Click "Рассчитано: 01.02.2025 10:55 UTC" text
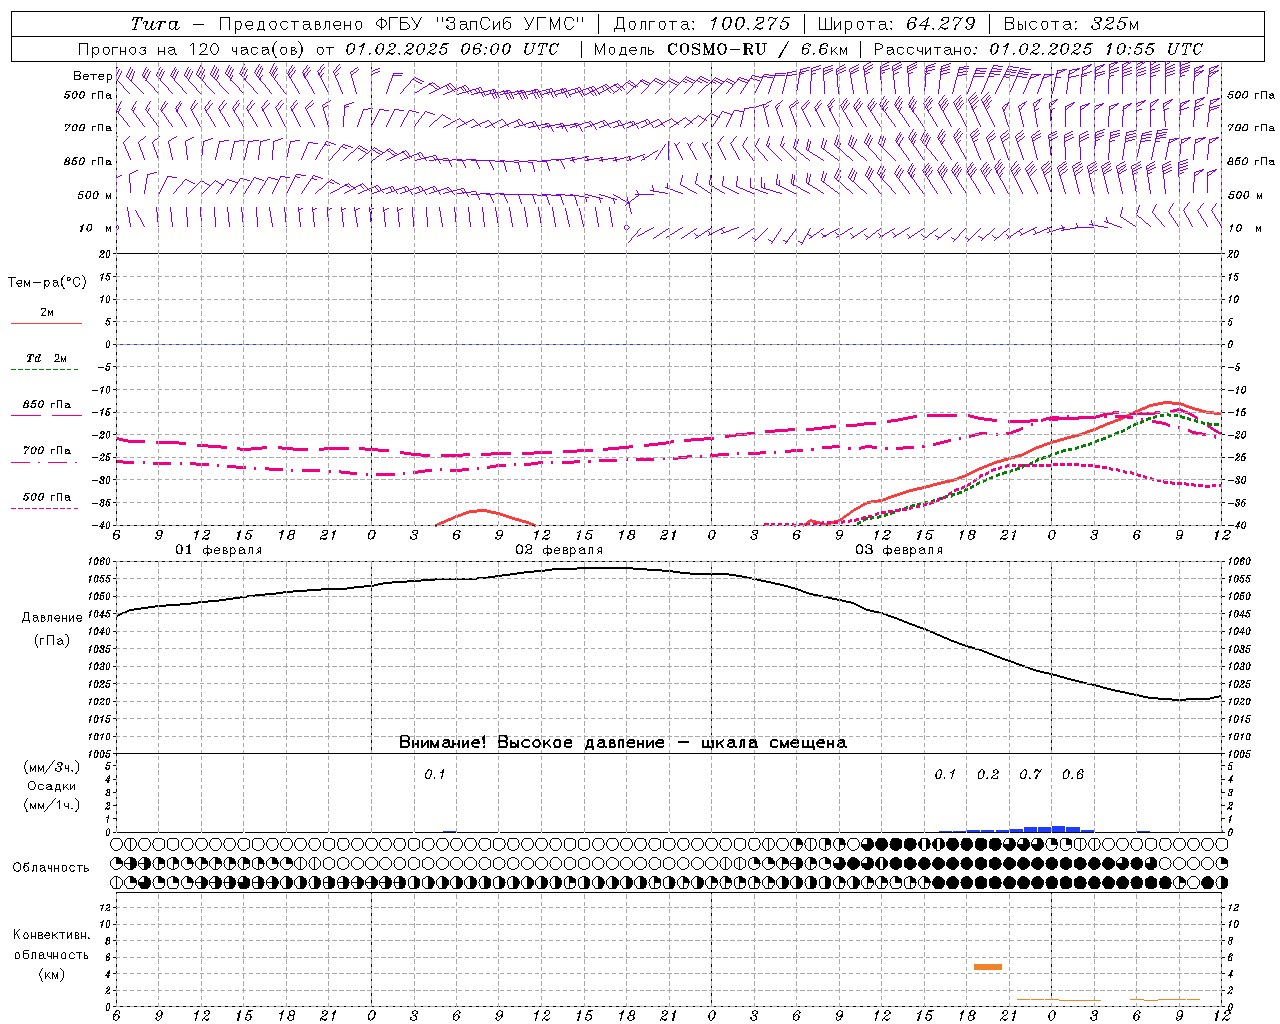 coord(1038,49)
